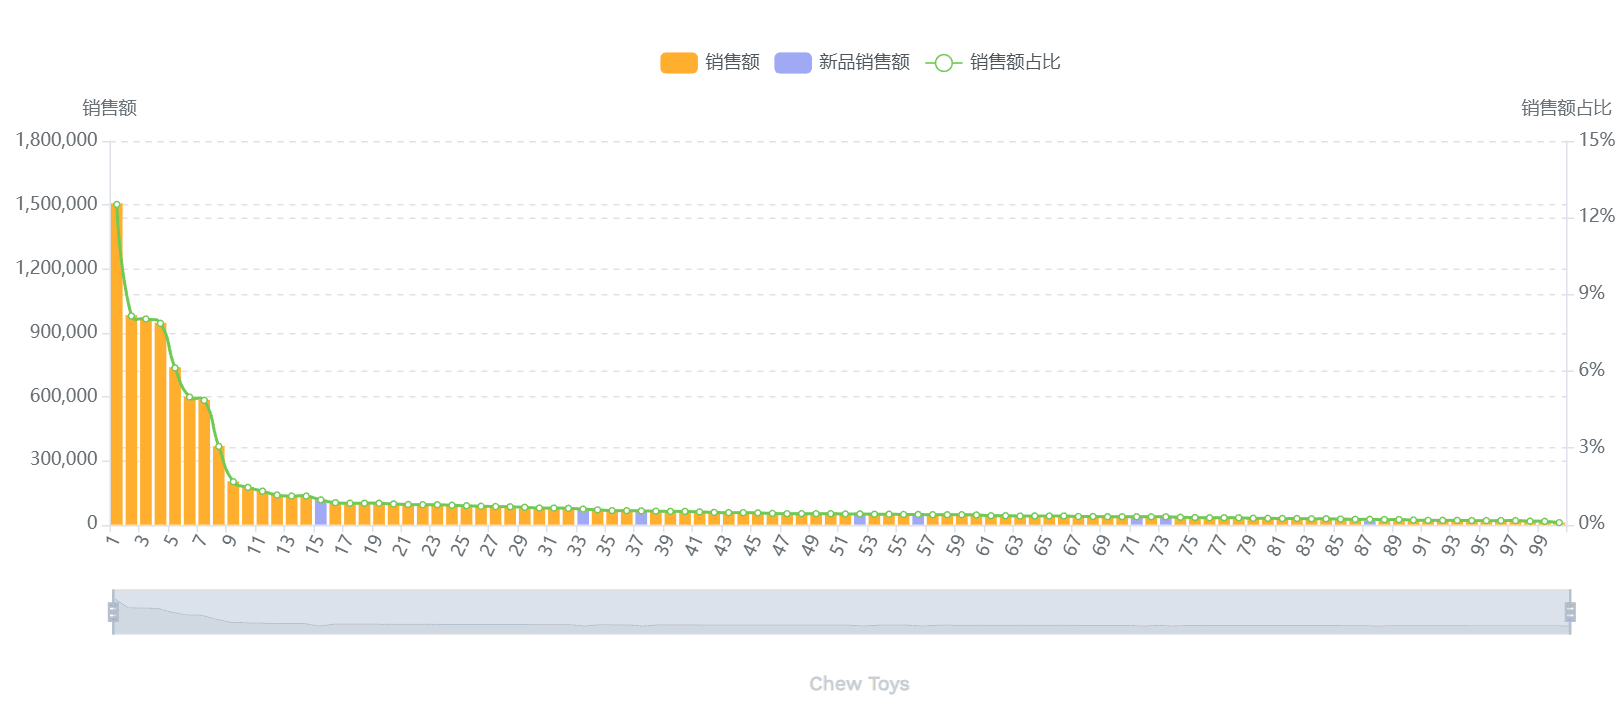The image size is (1615, 706).
Task: Click the purple bar at rank 33
Action: click(x=583, y=516)
